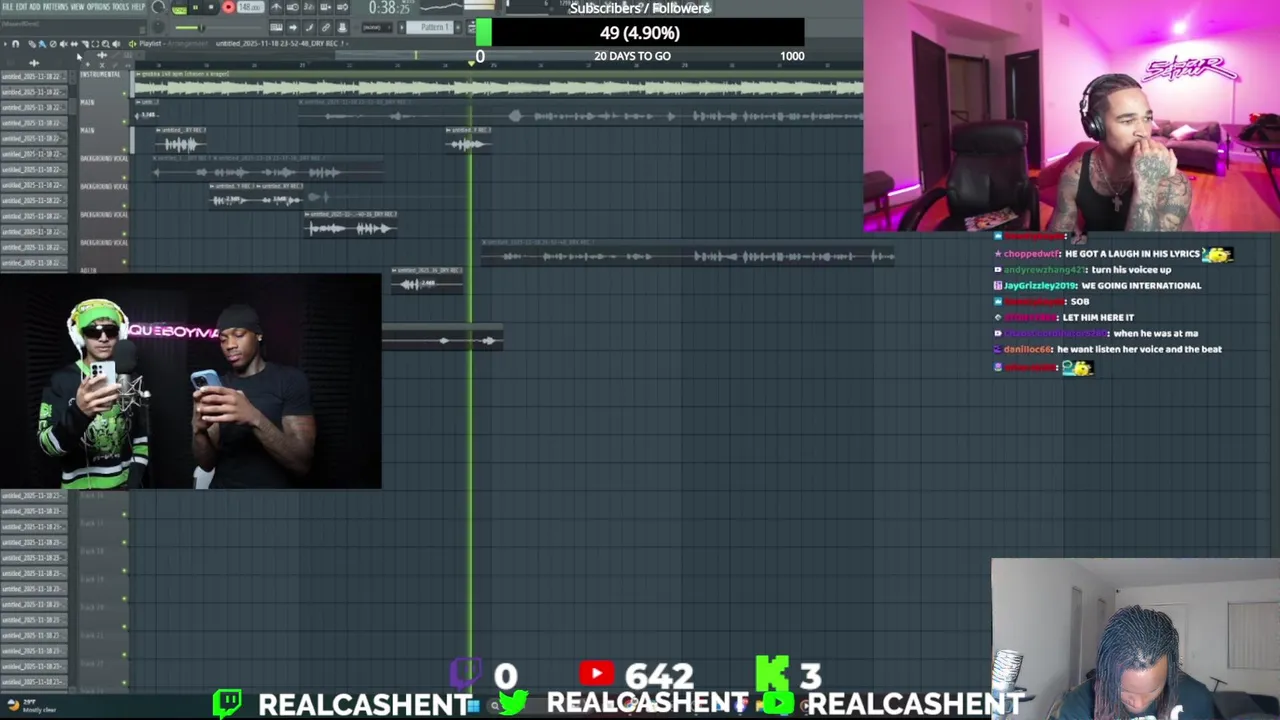1280x720 pixels.
Task: Open the EDIT menu
Action: 22,7
